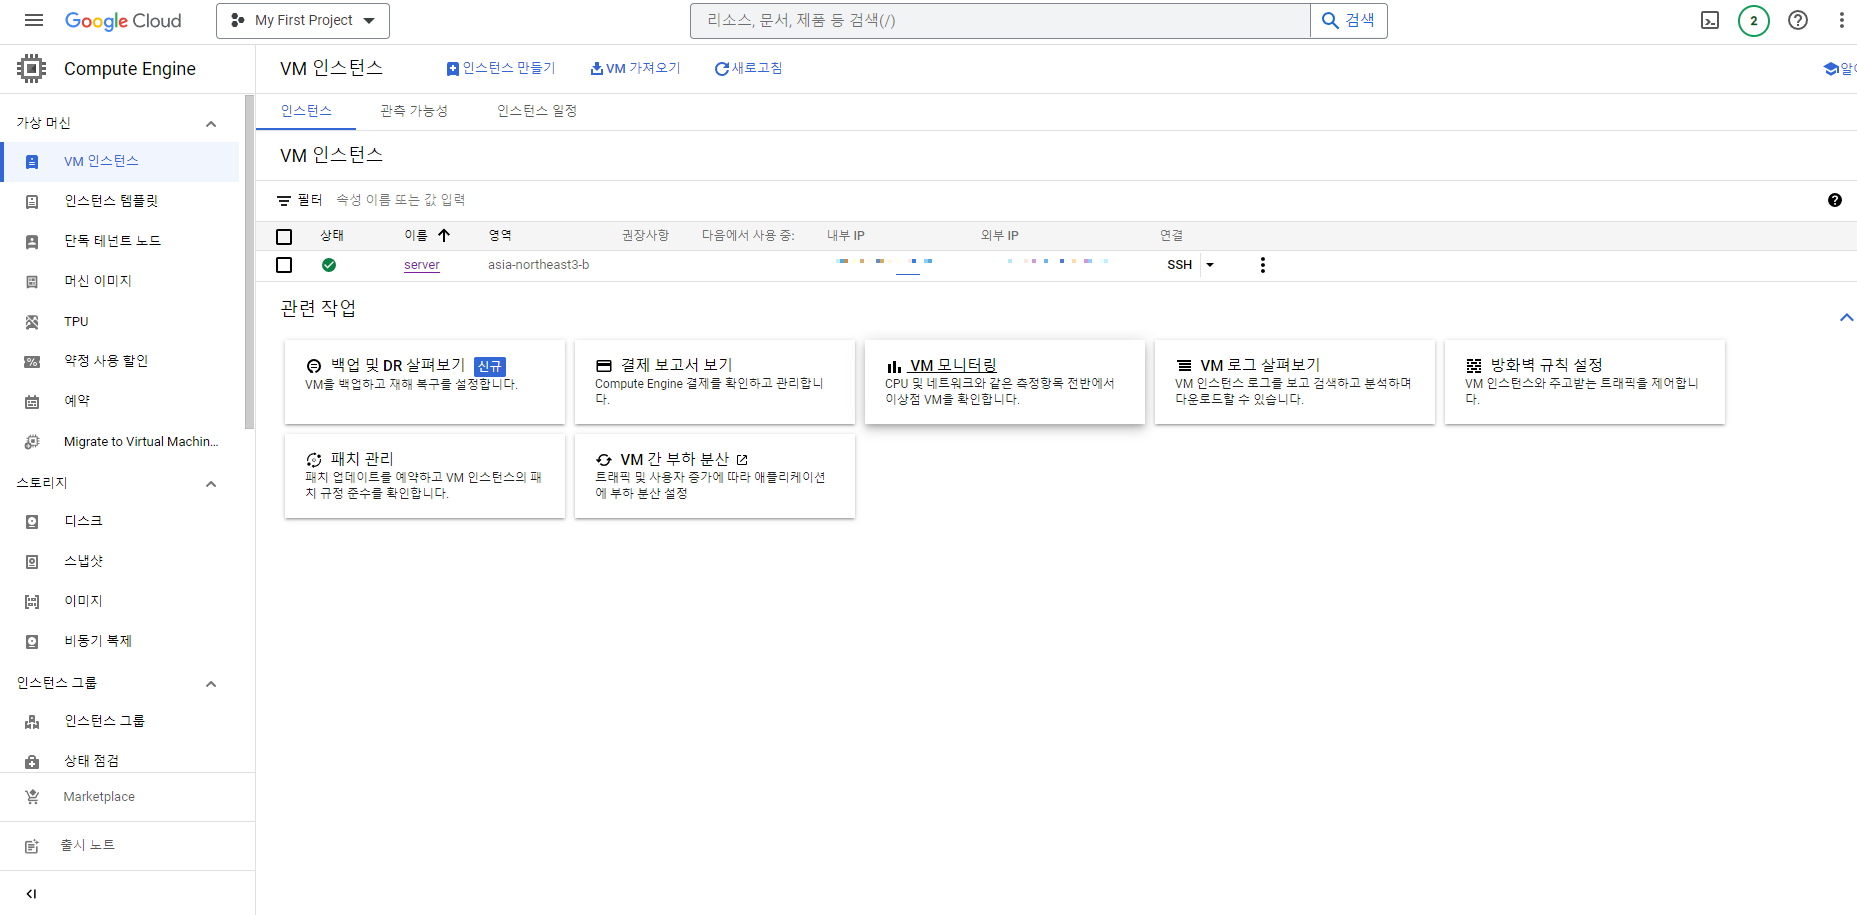Click 새로고침 refresh button
The width and height of the screenshot is (1857, 915).
click(x=748, y=68)
